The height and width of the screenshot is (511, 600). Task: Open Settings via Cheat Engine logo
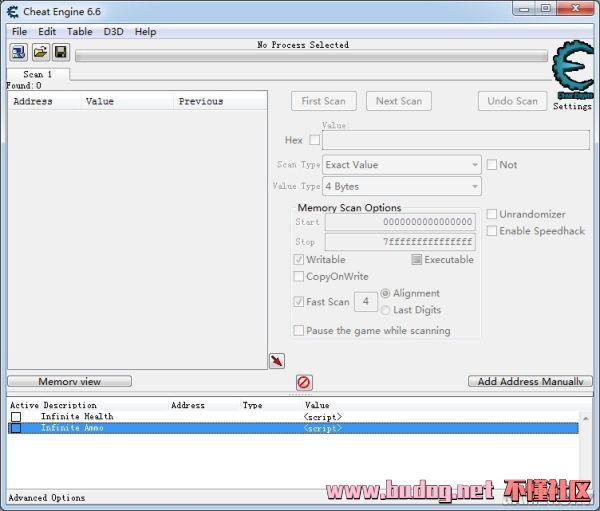[573, 69]
